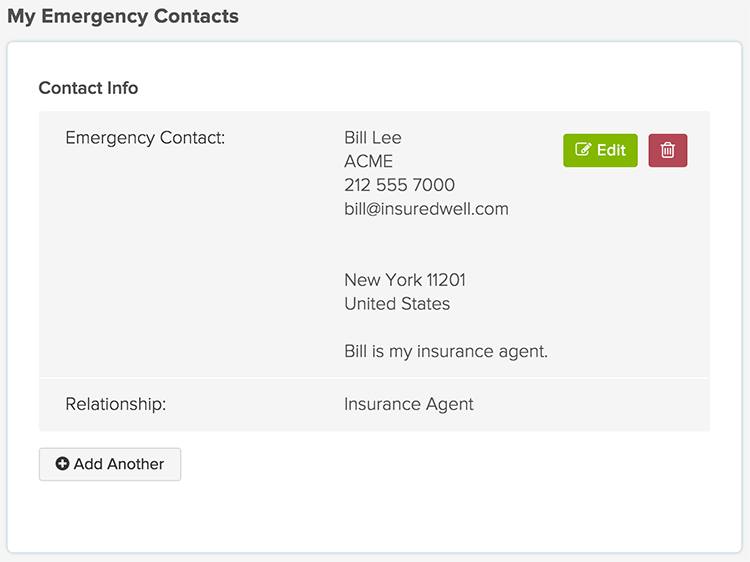
Task: Click the My Emergency Contacts page title
Action: 123,16
